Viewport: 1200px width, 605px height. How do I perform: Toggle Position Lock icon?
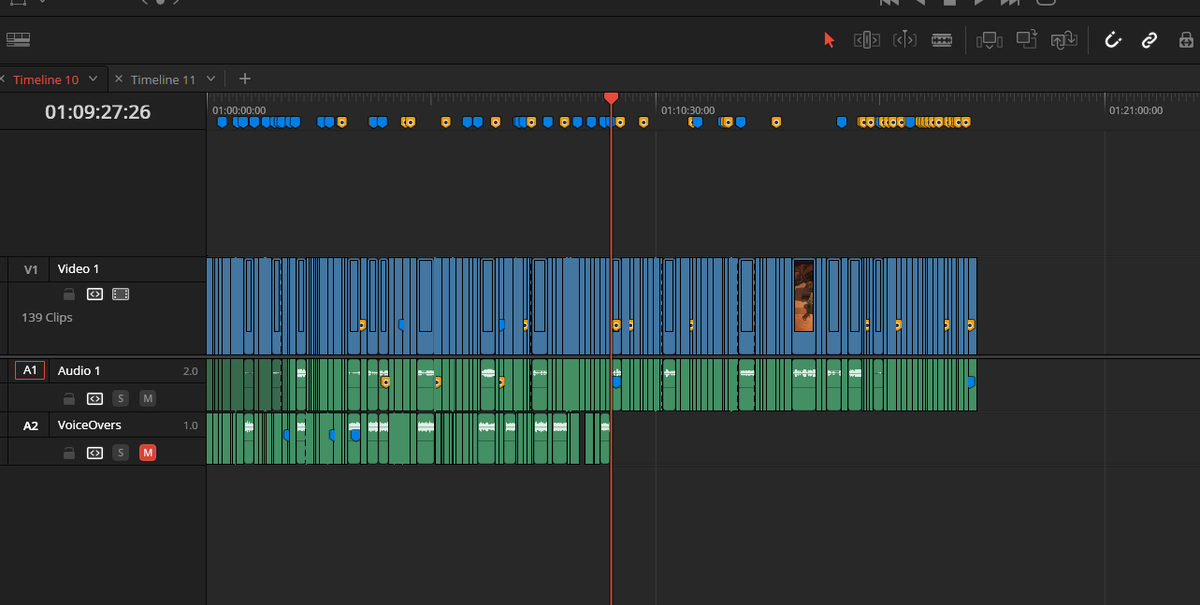(x=1186, y=40)
